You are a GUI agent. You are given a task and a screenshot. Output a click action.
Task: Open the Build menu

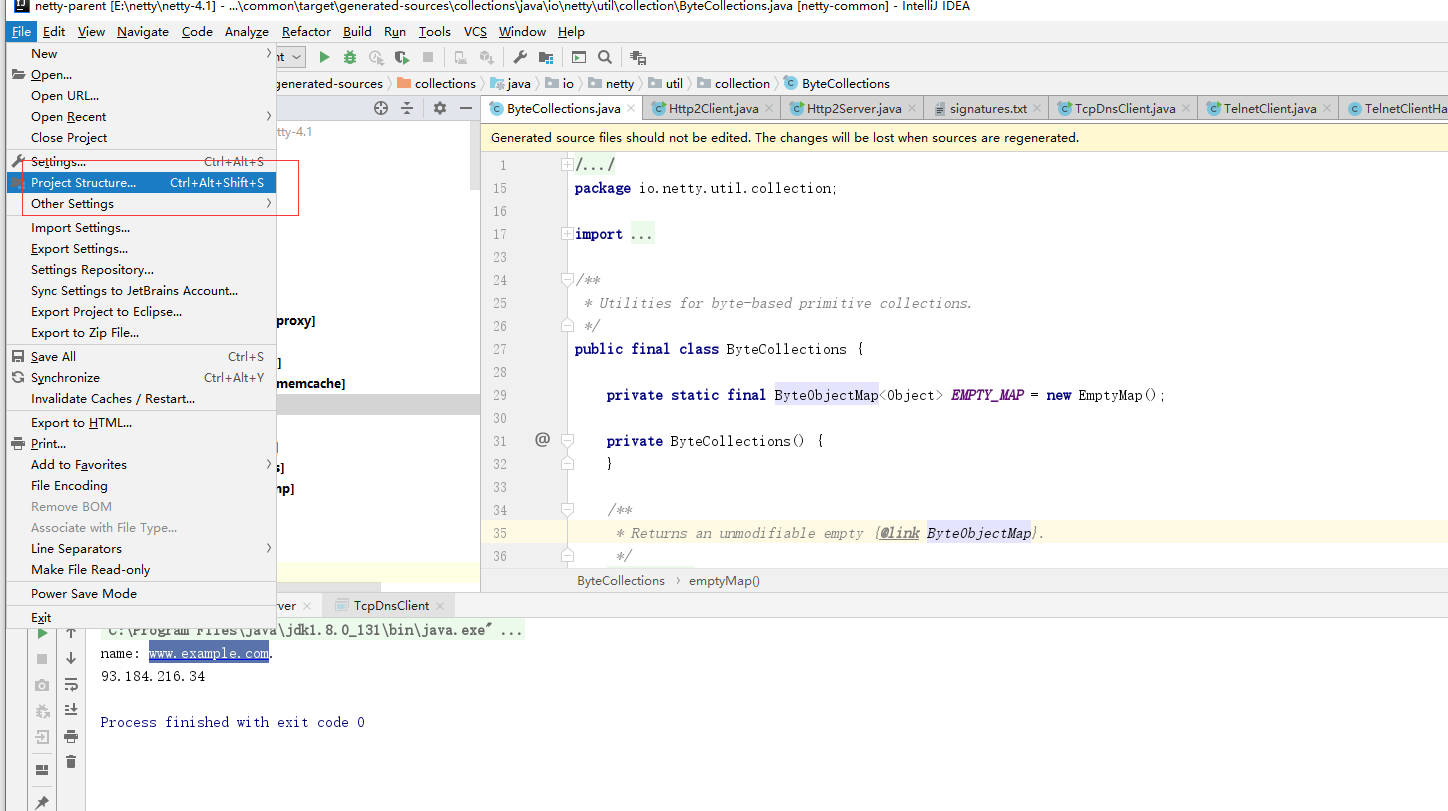click(356, 31)
